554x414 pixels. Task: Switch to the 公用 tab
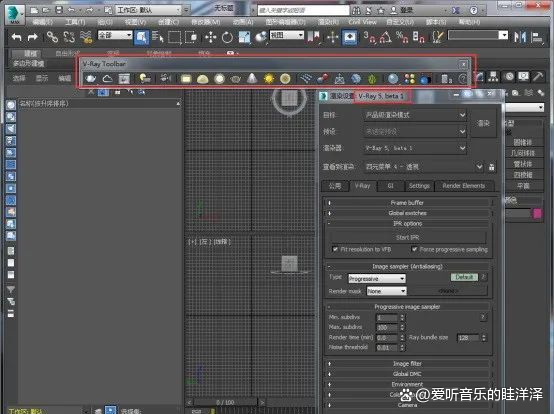click(335, 186)
